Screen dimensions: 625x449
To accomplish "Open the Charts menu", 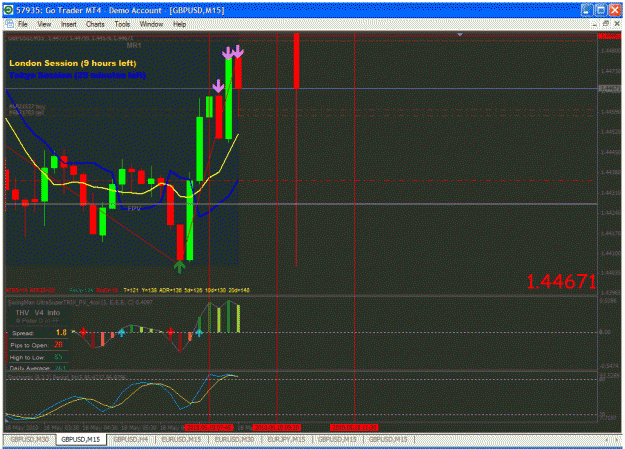I will (95, 24).
